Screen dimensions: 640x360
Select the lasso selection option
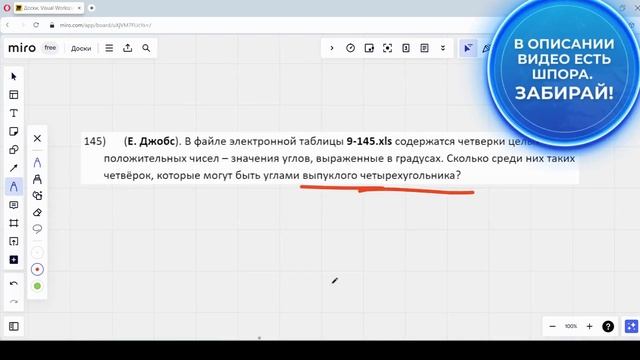pos(37,229)
